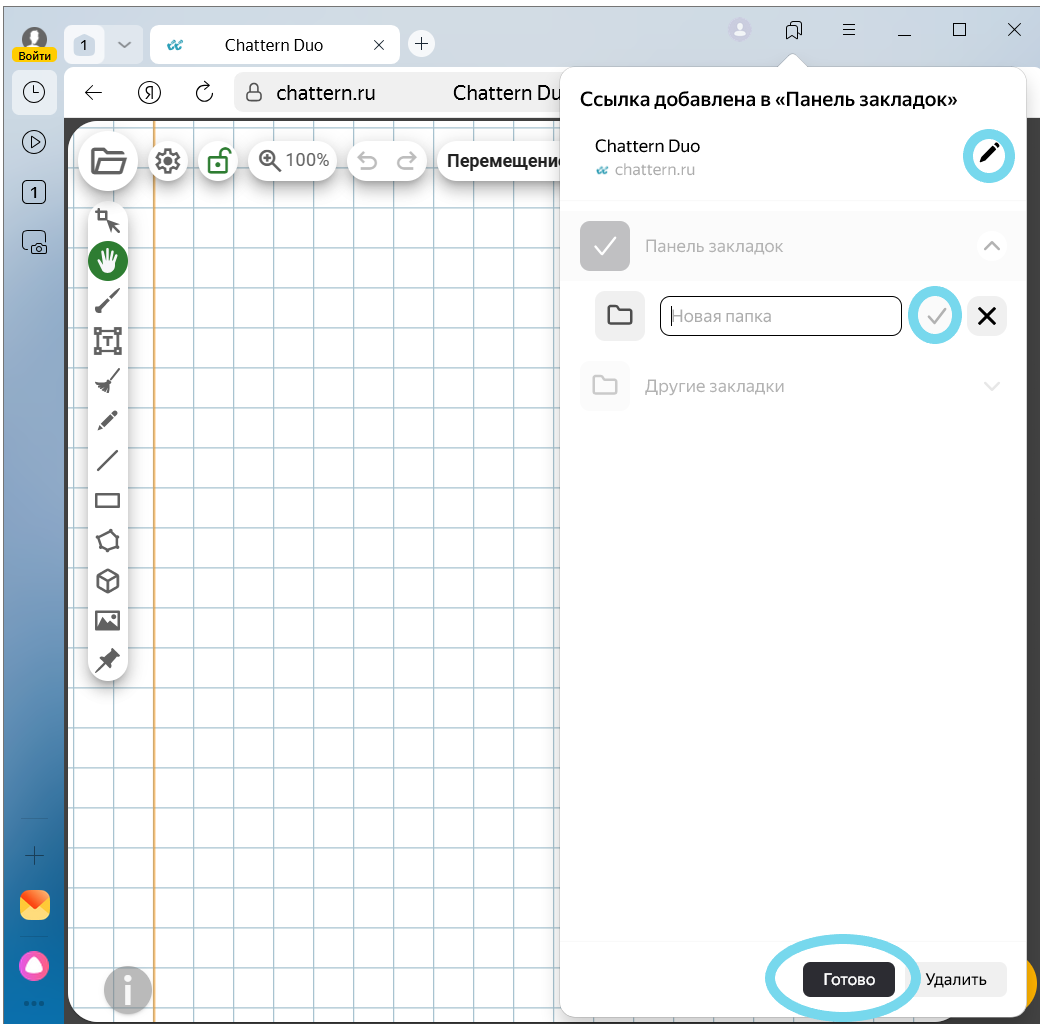The image size is (1042, 1024).
Task: Collapse the Панель закладок folder
Action: click(991, 246)
